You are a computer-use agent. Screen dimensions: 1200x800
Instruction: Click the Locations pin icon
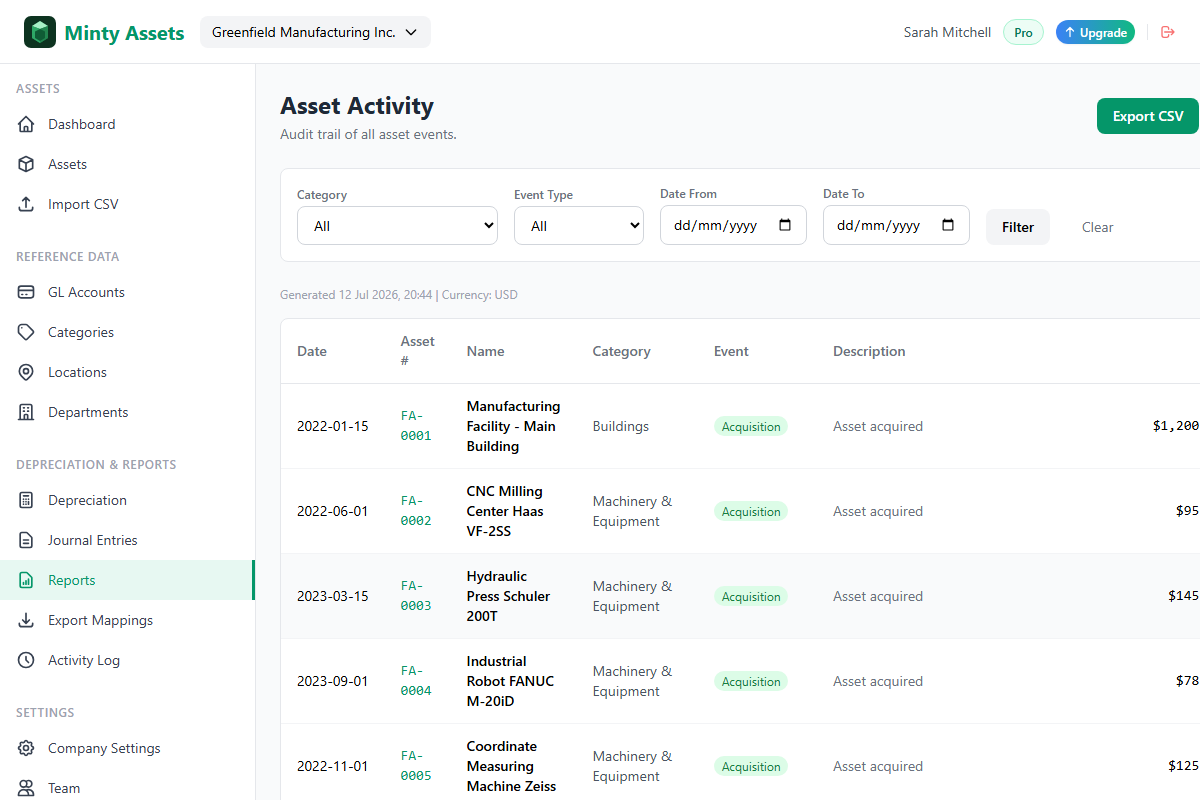click(x=27, y=372)
